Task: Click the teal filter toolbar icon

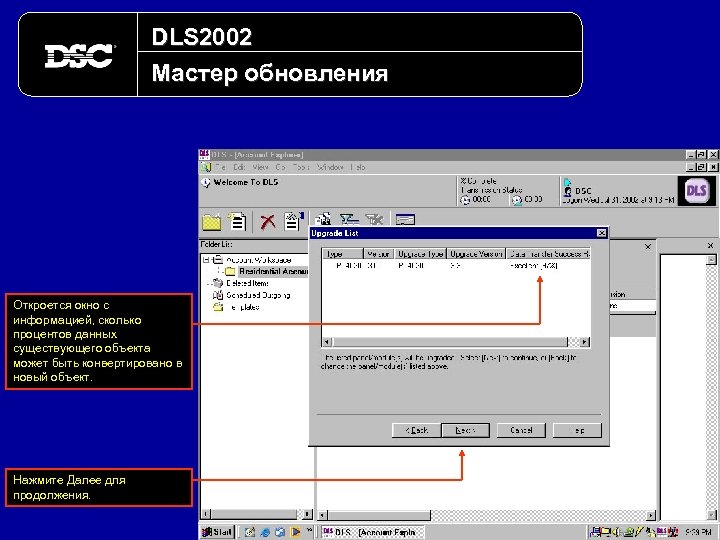Action: [349, 219]
